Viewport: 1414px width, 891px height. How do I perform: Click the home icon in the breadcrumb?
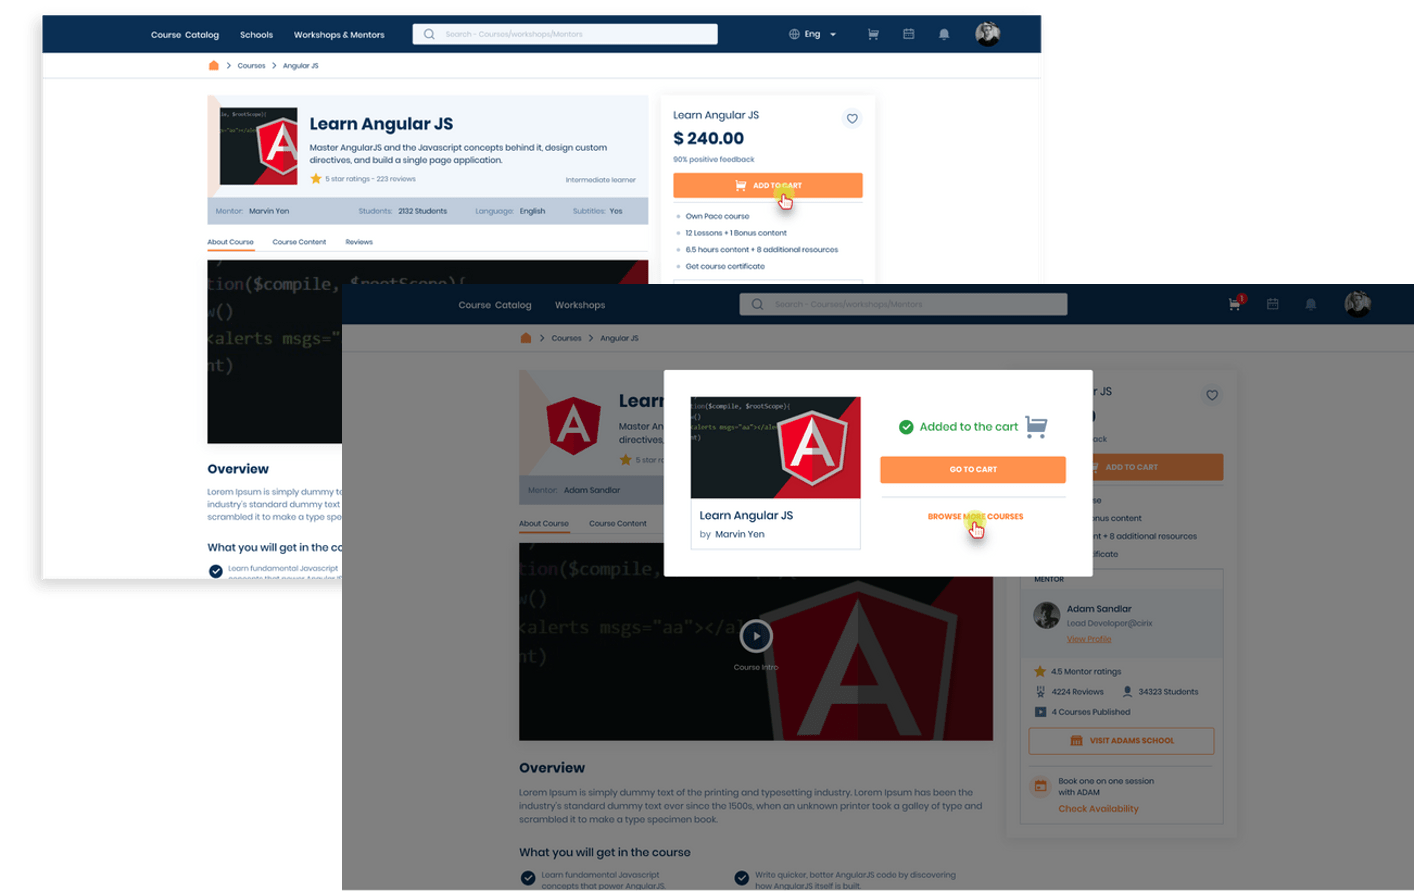[x=213, y=65]
